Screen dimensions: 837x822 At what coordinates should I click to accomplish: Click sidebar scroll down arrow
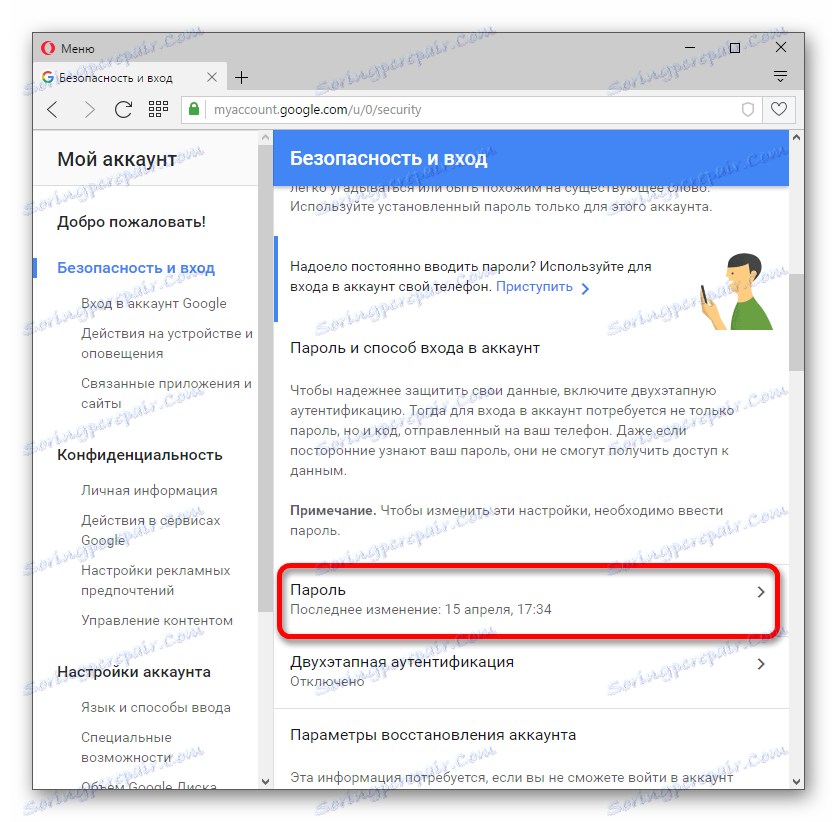[265, 781]
